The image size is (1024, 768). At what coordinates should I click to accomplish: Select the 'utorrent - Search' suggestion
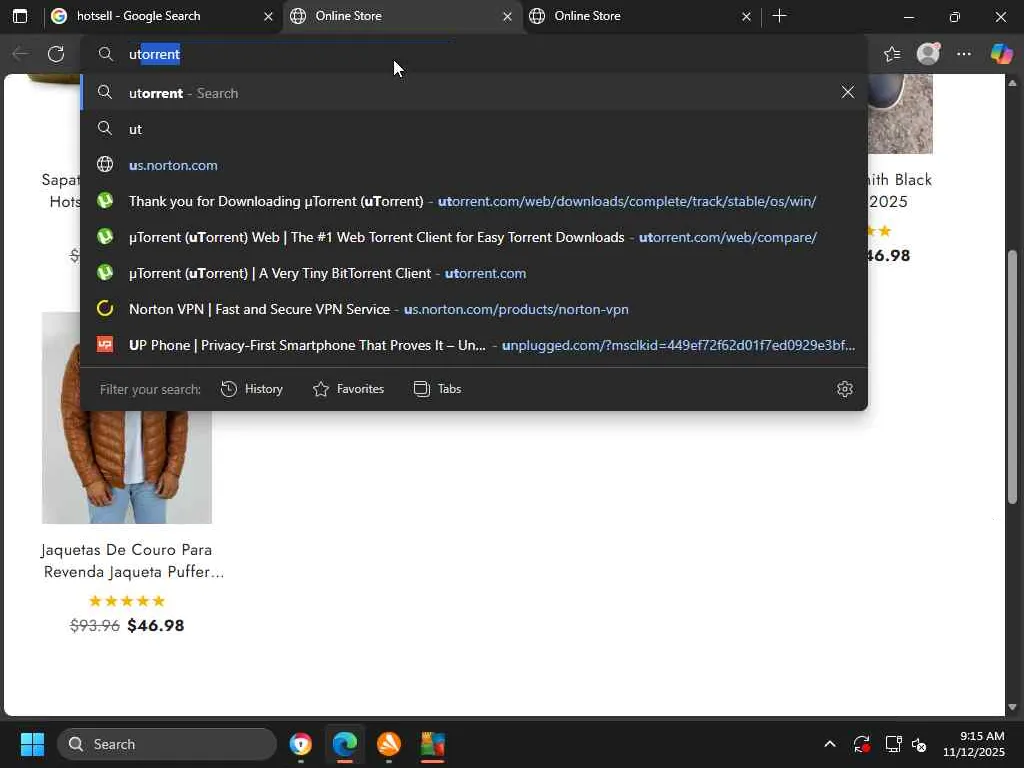pyautogui.click(x=457, y=93)
